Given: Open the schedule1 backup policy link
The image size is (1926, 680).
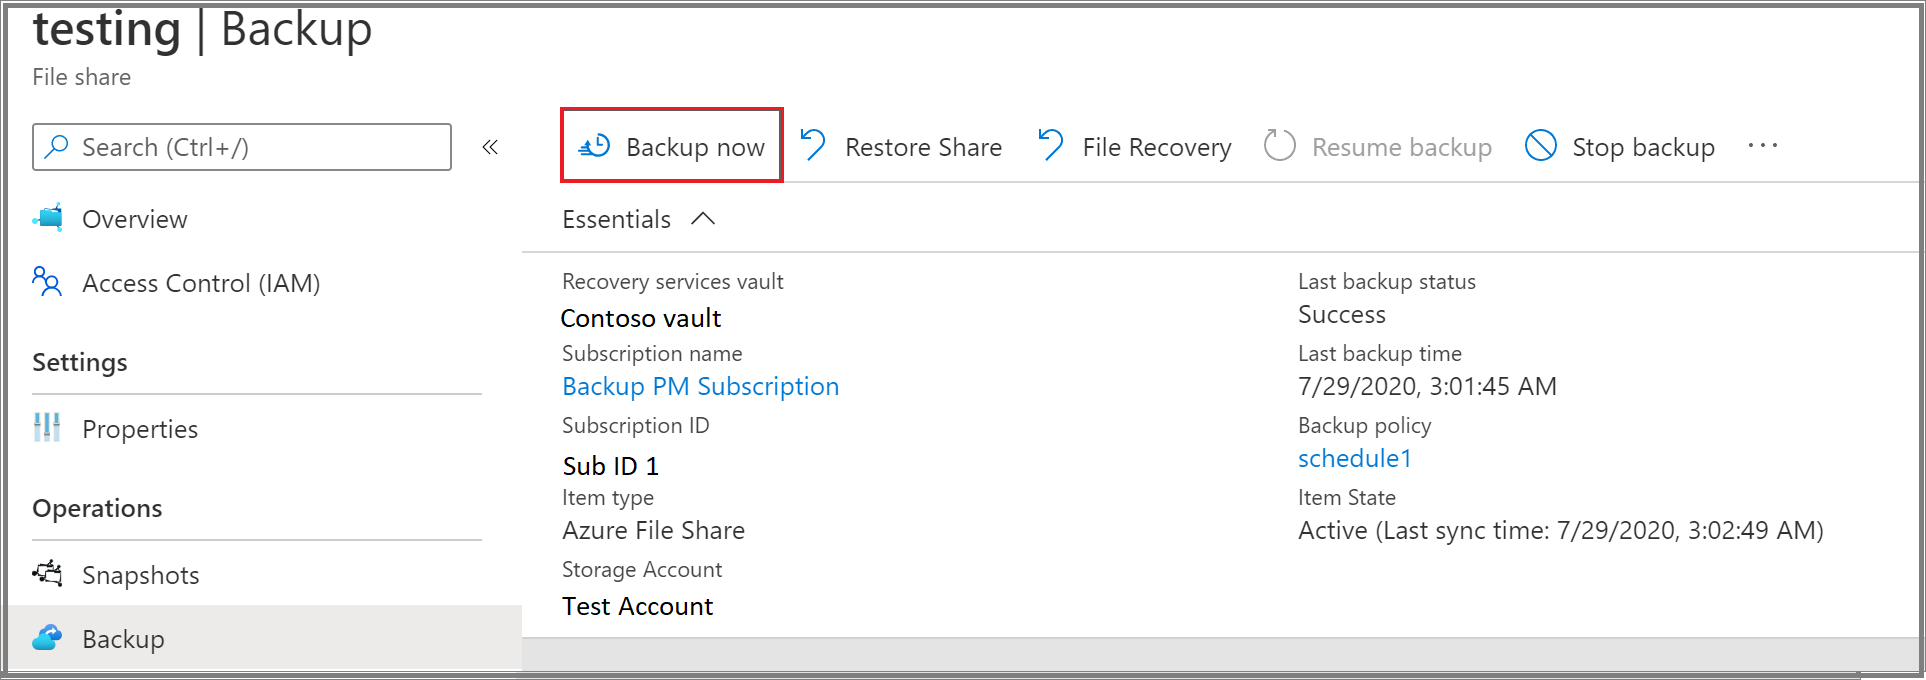Looking at the screenshot, I should click(1354, 458).
